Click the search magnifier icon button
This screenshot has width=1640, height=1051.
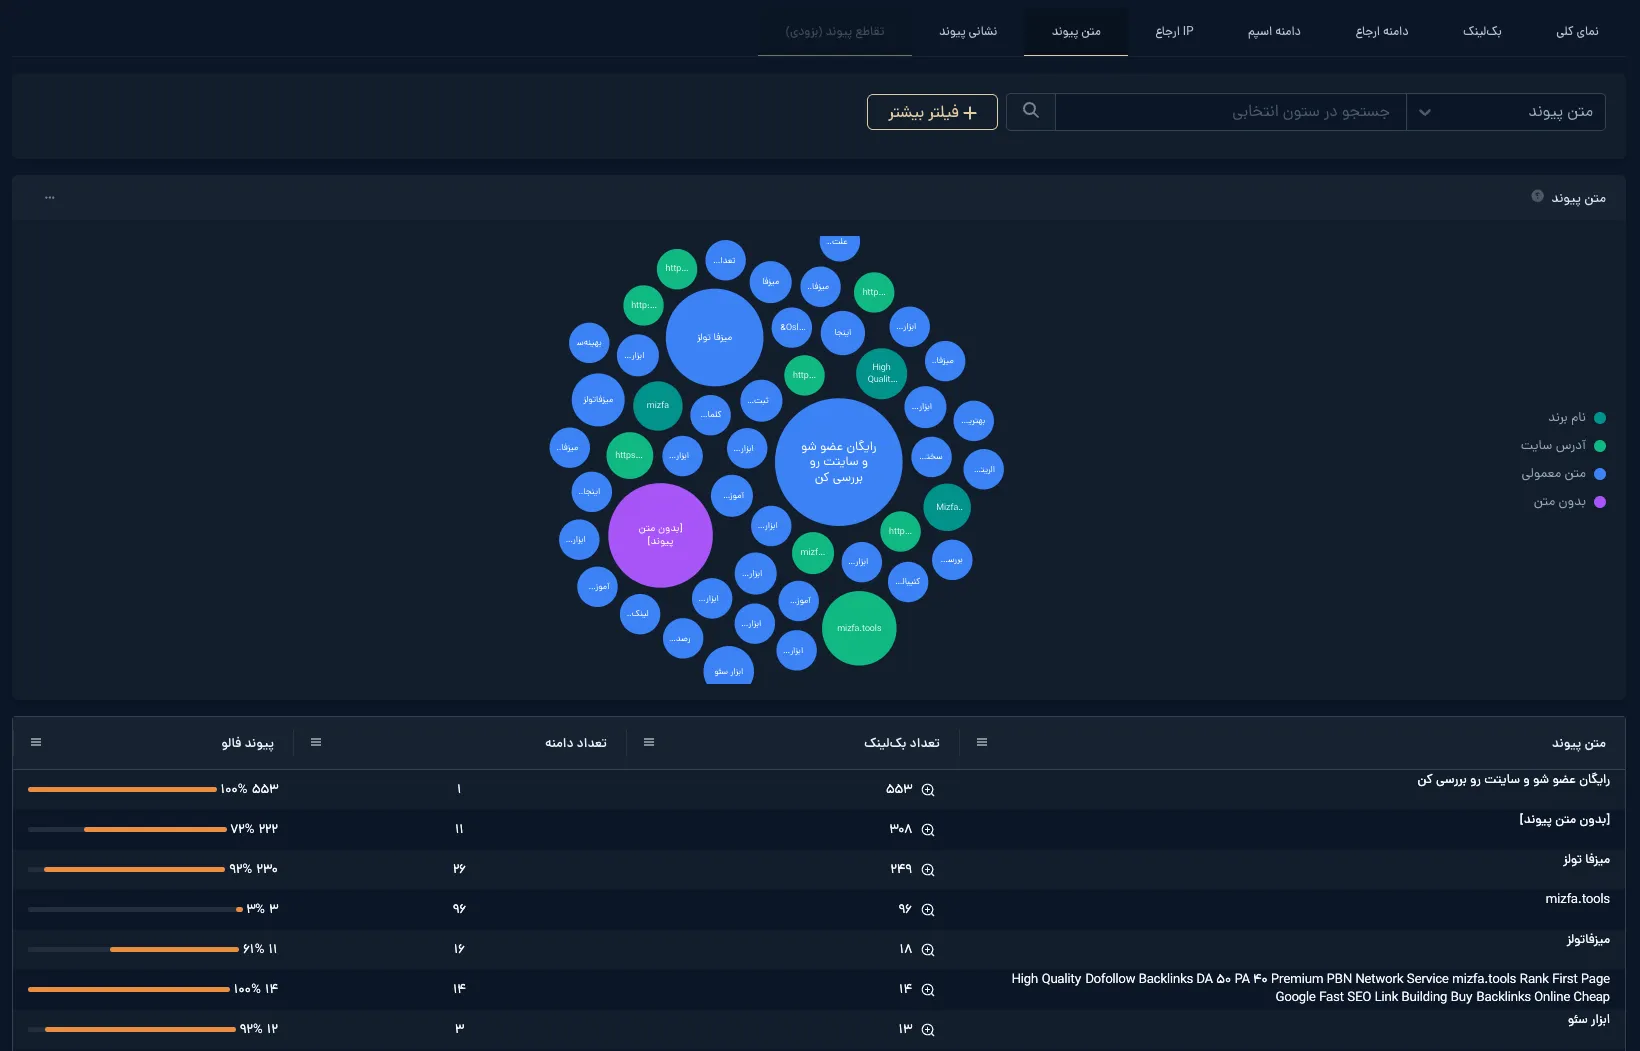1030,111
